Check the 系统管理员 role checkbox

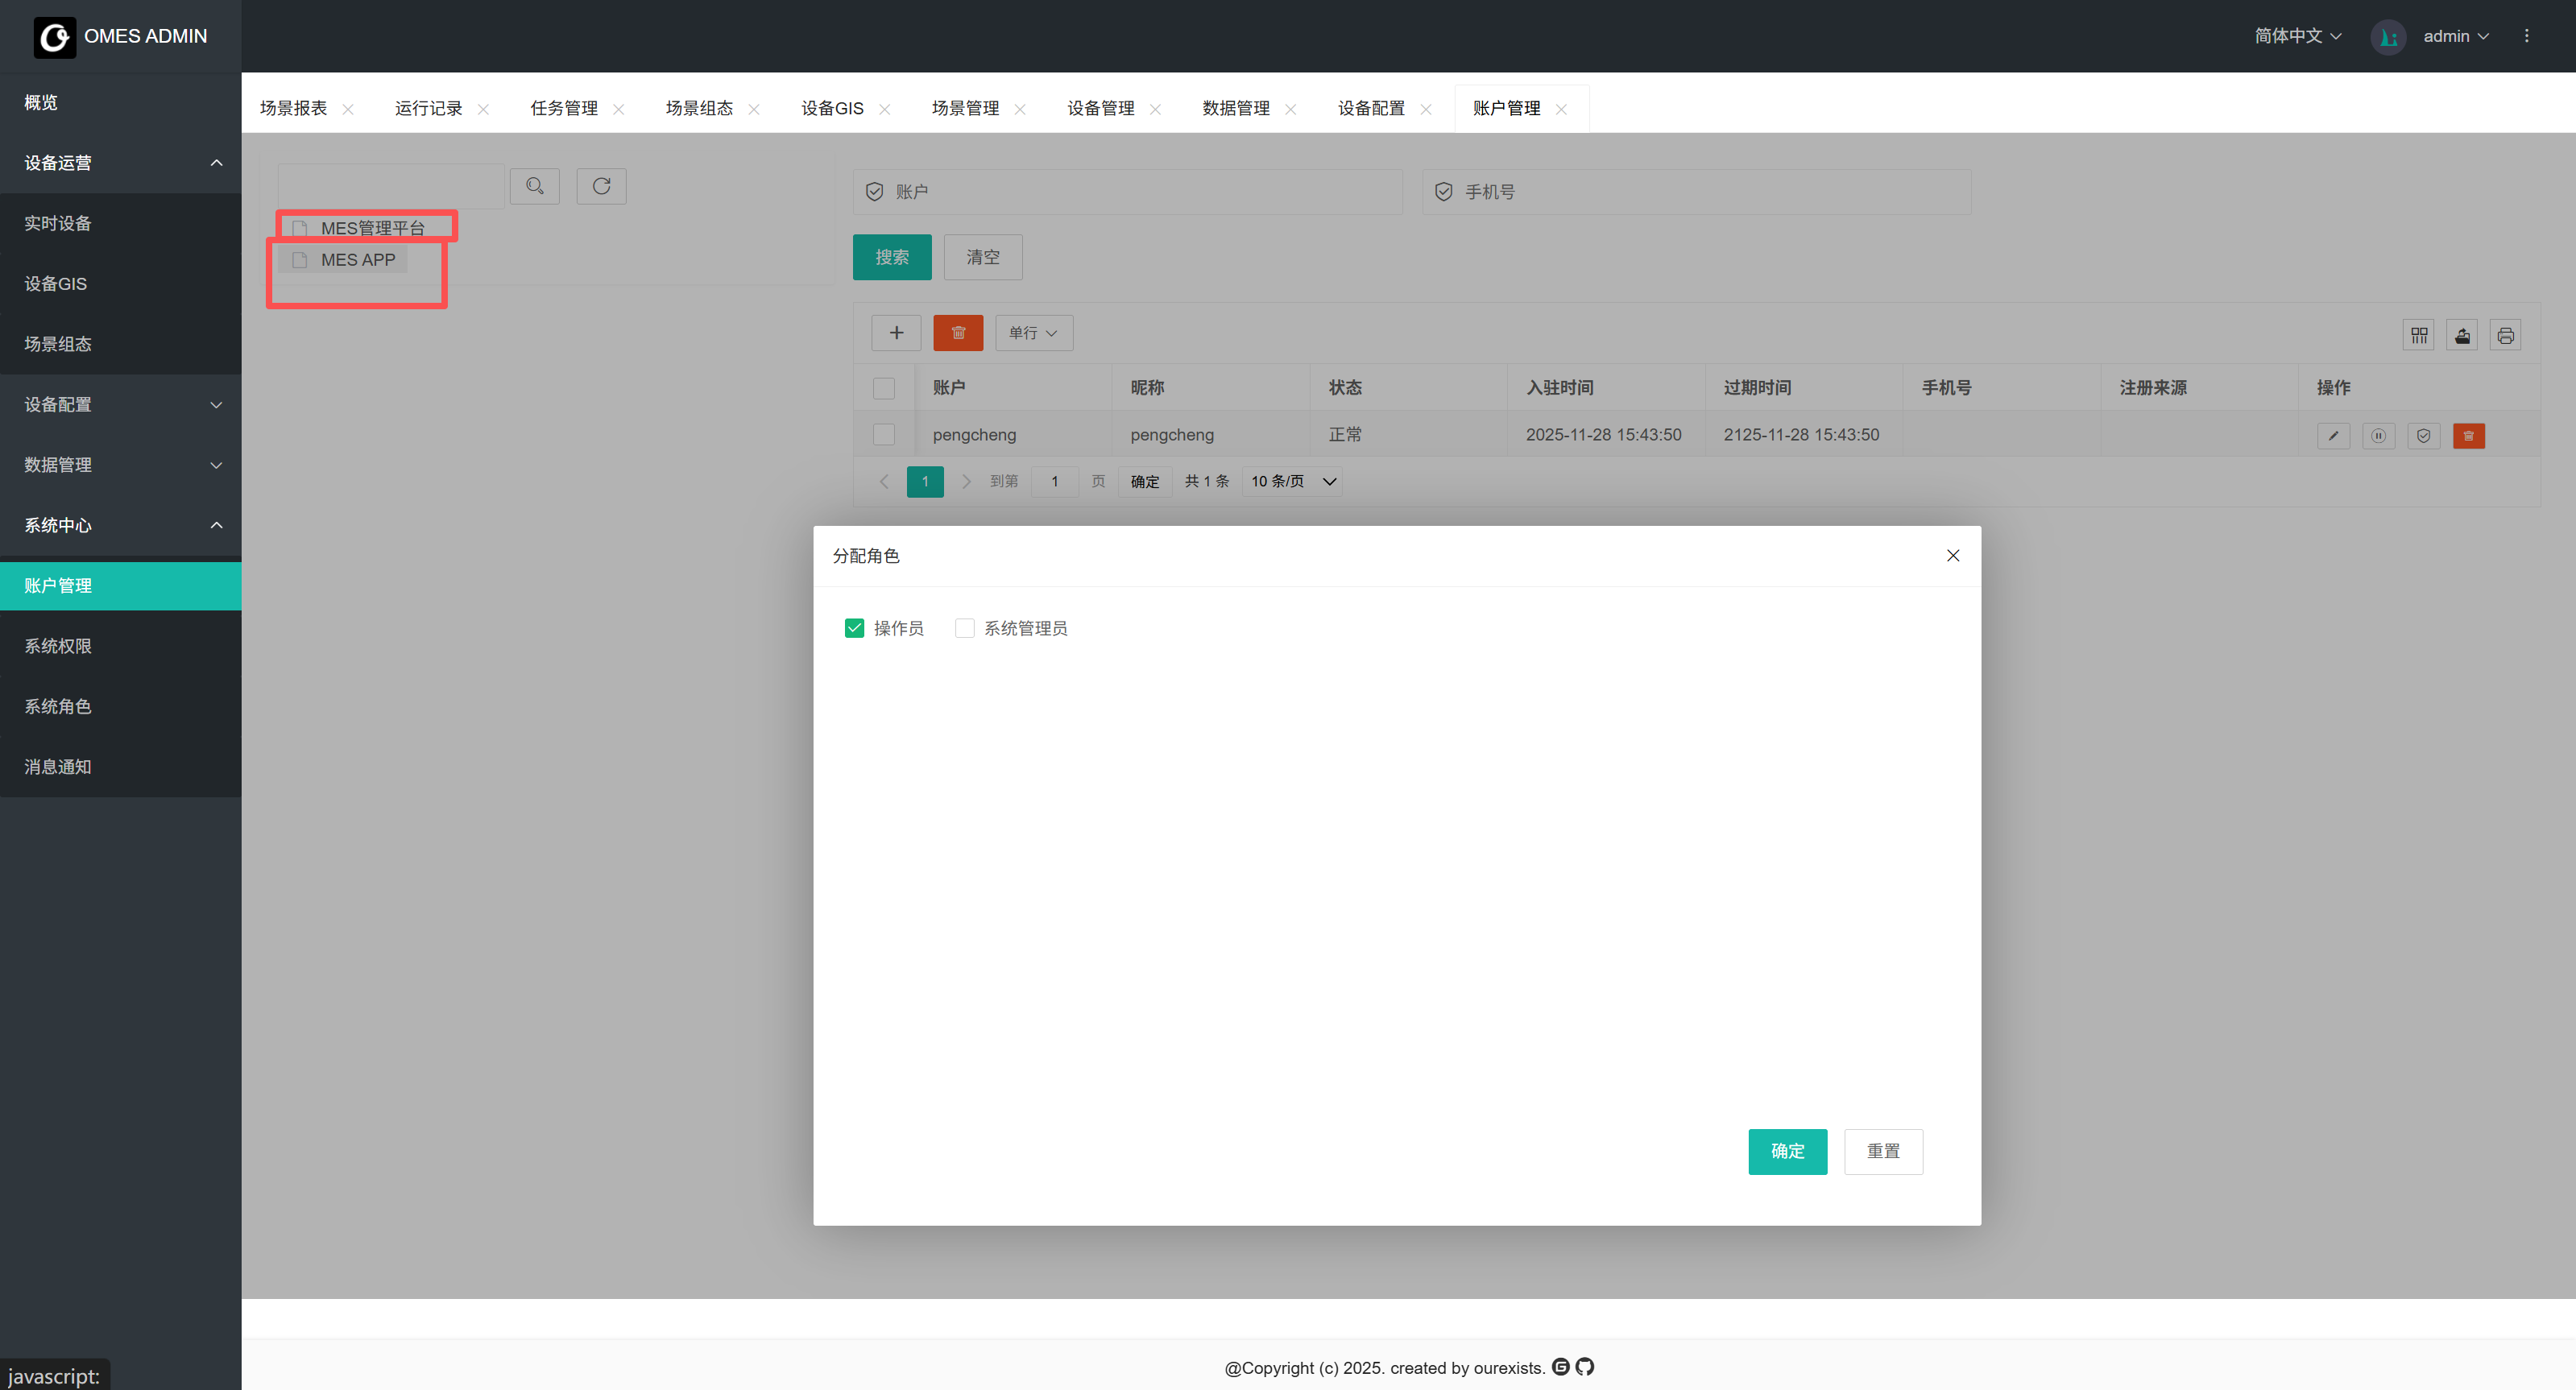coord(964,628)
